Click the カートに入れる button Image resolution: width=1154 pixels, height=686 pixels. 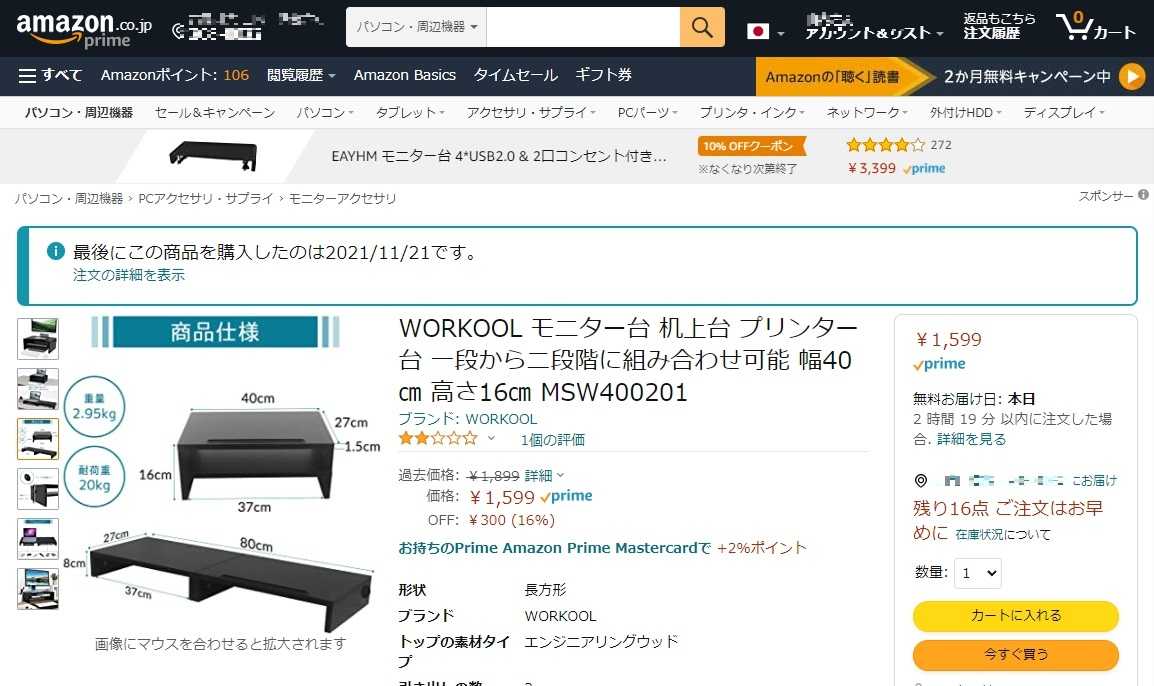[x=1016, y=616]
